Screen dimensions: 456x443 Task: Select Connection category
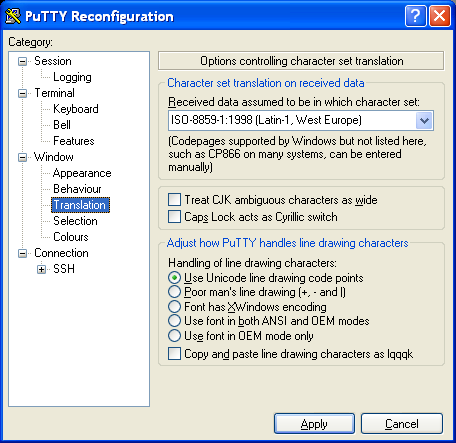coord(61,253)
